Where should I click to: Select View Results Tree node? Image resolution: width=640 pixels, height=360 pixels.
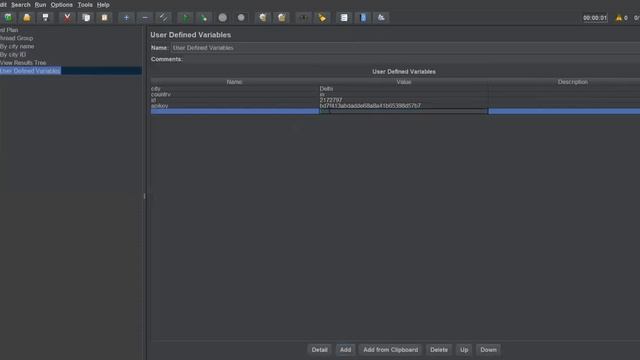pyautogui.click(x=23, y=62)
